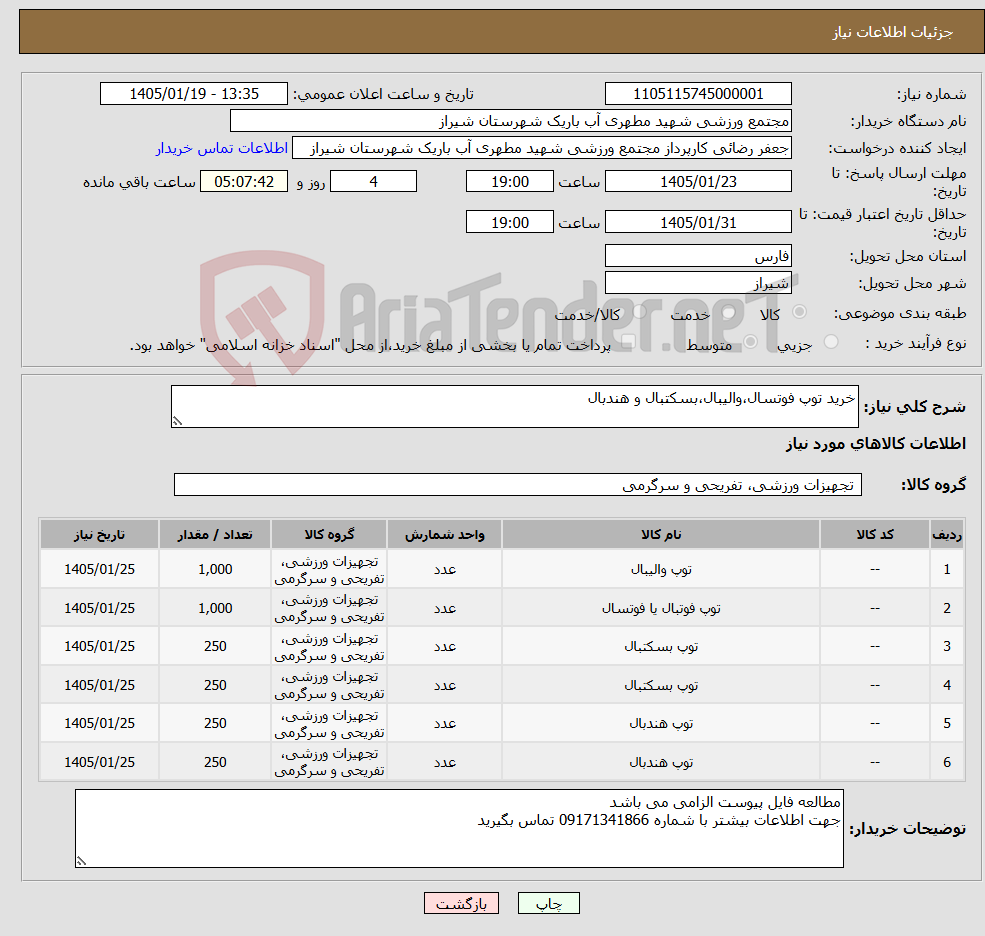
Task: Click the کد کالا column header
Action: 874,535
